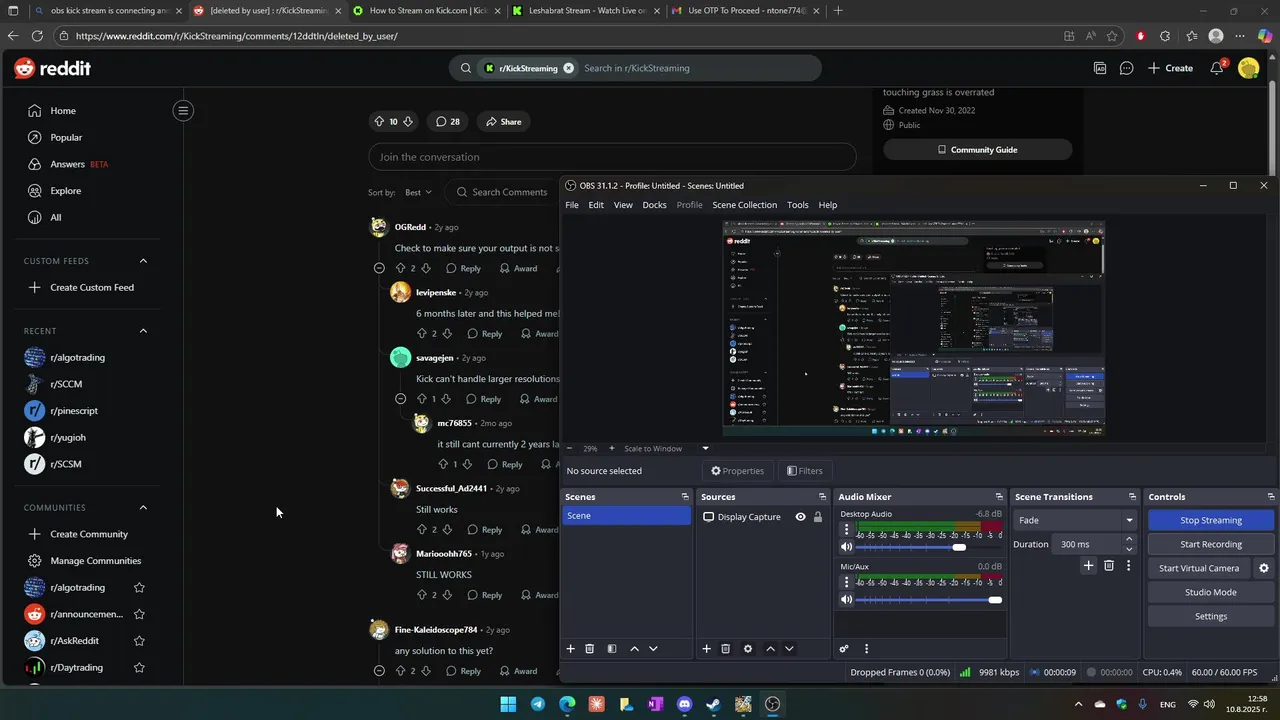Viewport: 1280px width, 720px height.
Task: Open Reddit notifications bell
Action: 1217,68
